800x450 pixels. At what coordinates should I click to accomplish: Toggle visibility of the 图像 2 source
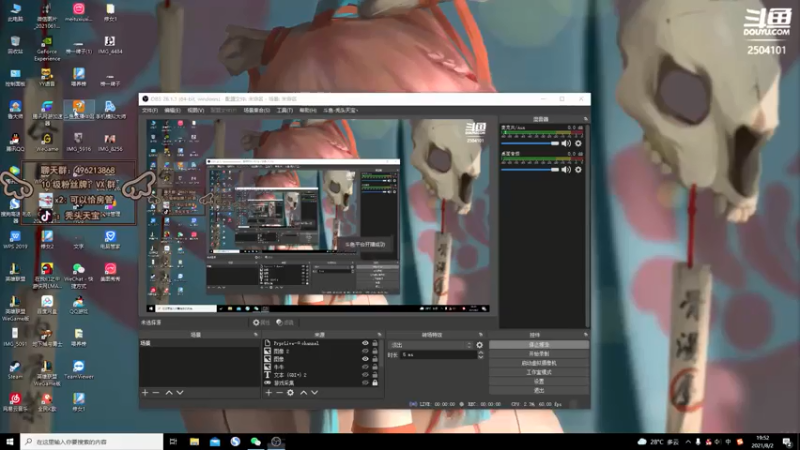(365, 351)
